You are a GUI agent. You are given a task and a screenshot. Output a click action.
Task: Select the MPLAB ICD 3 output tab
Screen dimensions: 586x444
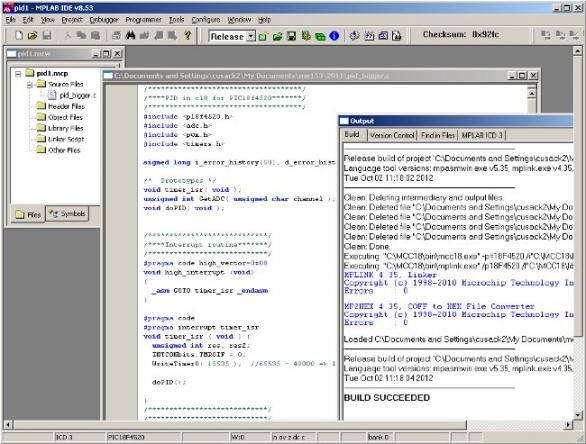pos(482,135)
